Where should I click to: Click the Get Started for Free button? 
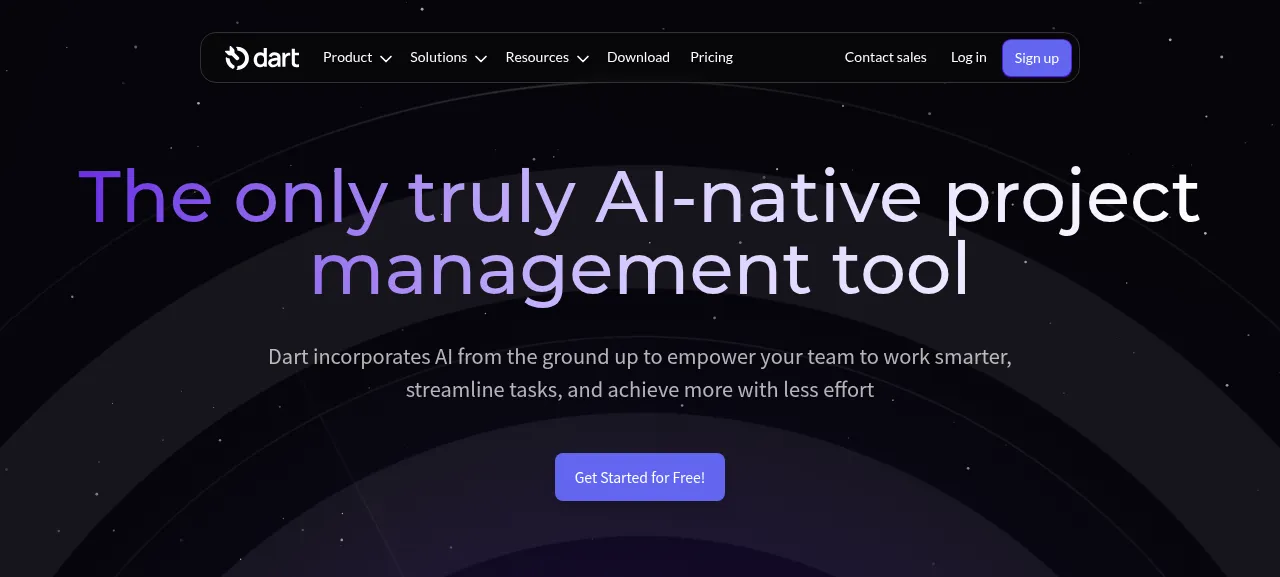pos(640,477)
